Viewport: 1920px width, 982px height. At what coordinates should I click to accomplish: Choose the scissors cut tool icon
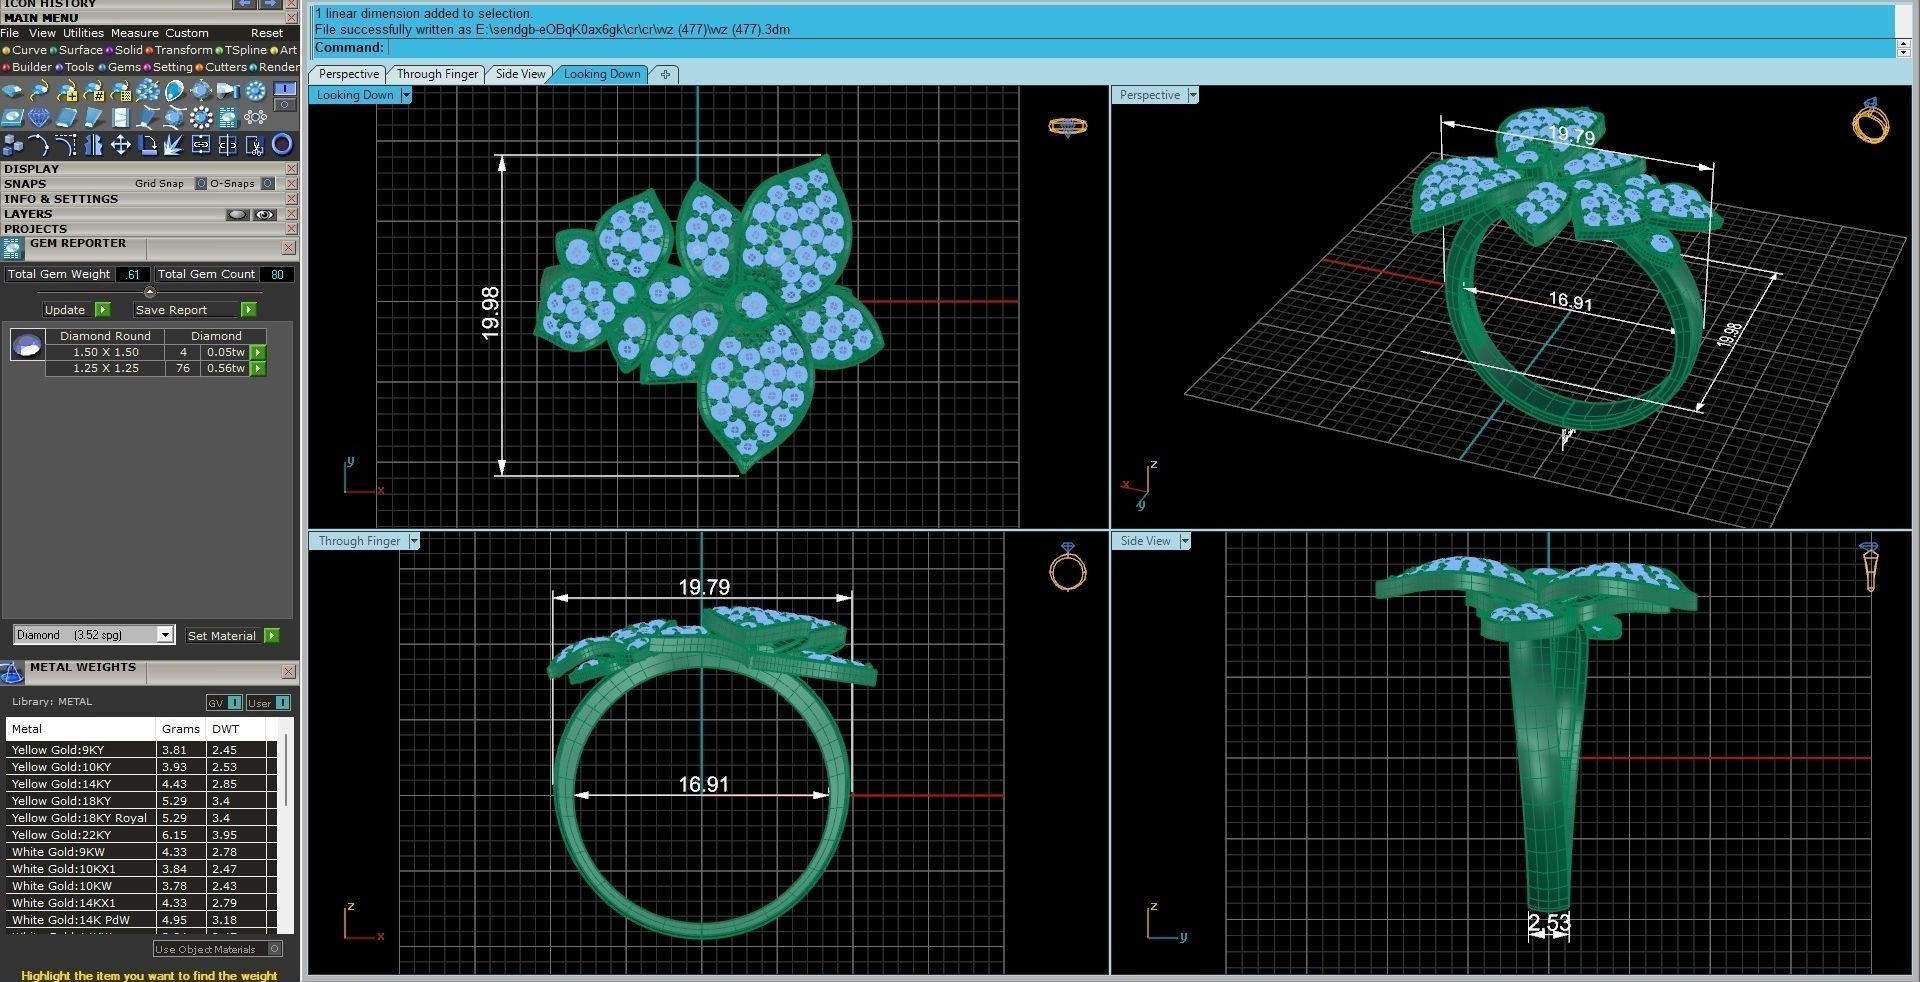[x=256, y=145]
